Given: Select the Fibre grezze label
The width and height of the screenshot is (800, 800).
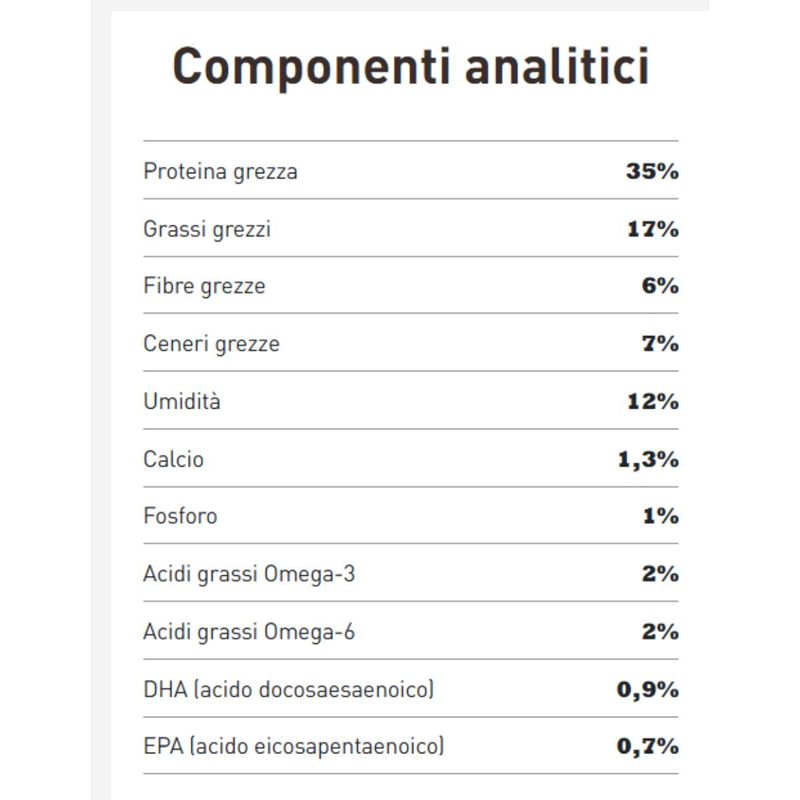Looking at the screenshot, I should pyautogui.click(x=204, y=286).
